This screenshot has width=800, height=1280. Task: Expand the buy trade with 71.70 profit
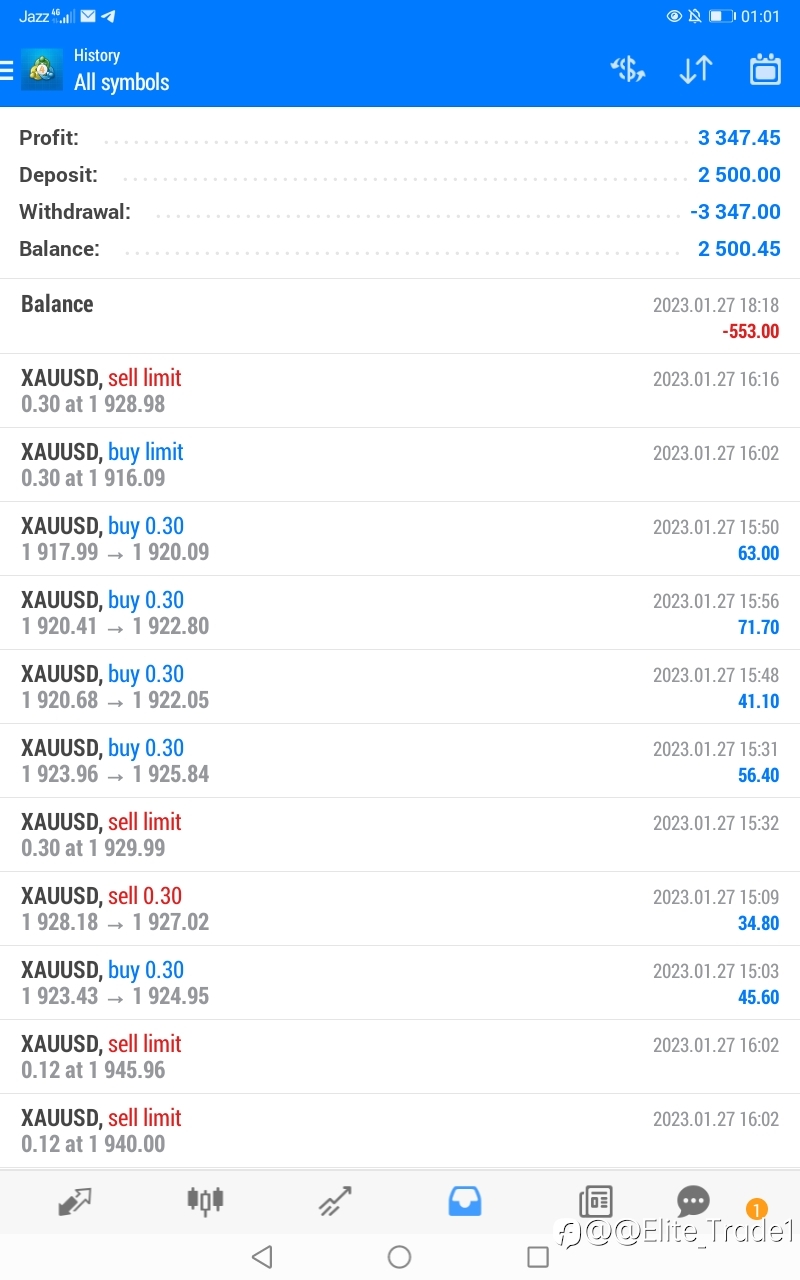click(400, 613)
